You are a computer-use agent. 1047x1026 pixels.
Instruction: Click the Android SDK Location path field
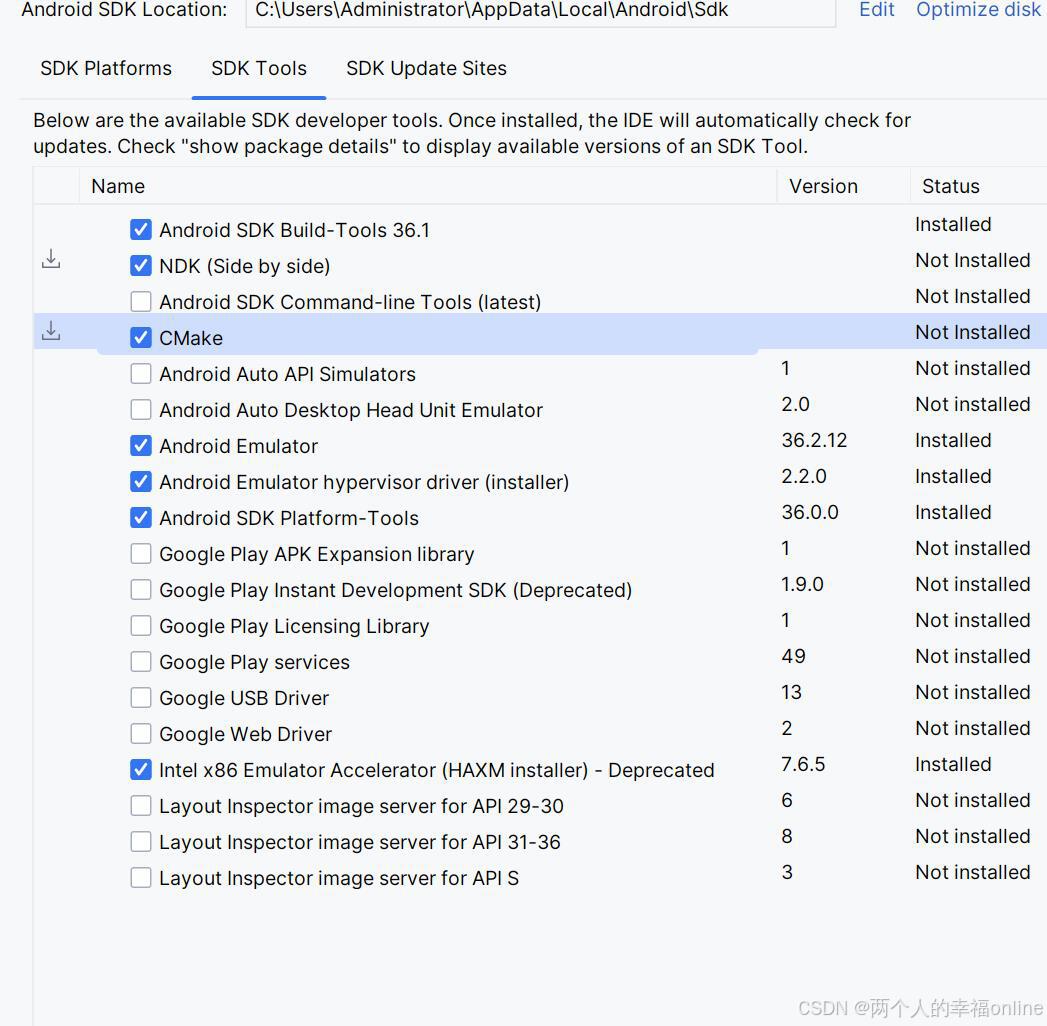pos(541,11)
